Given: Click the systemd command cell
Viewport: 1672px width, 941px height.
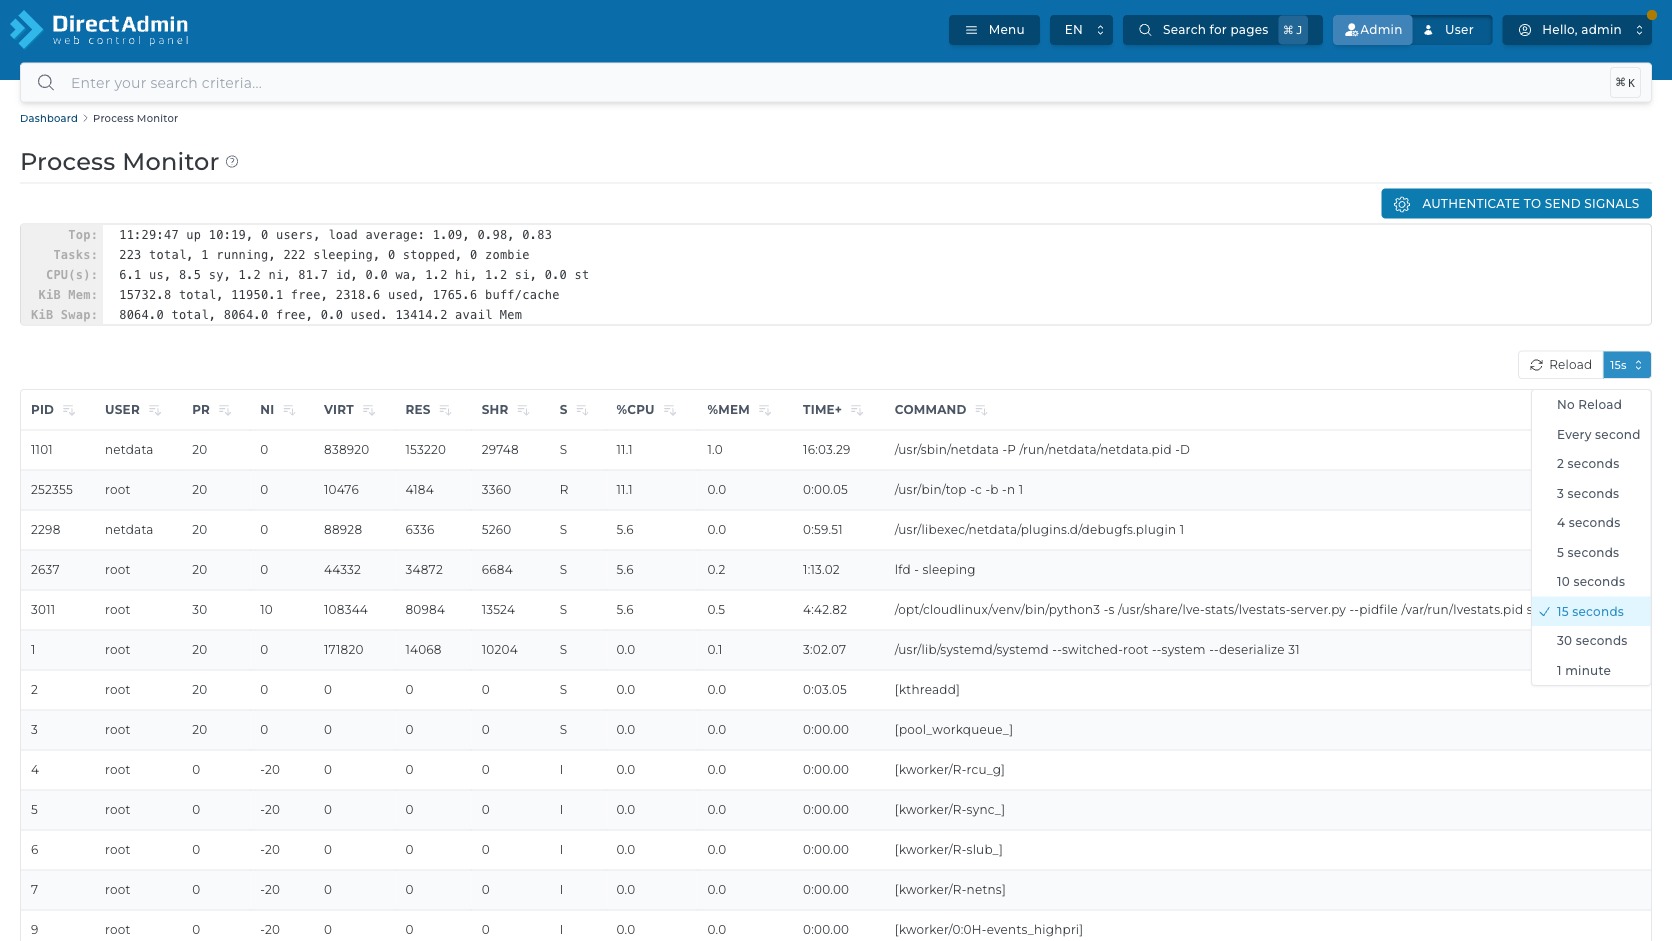Looking at the screenshot, I should tap(1096, 650).
